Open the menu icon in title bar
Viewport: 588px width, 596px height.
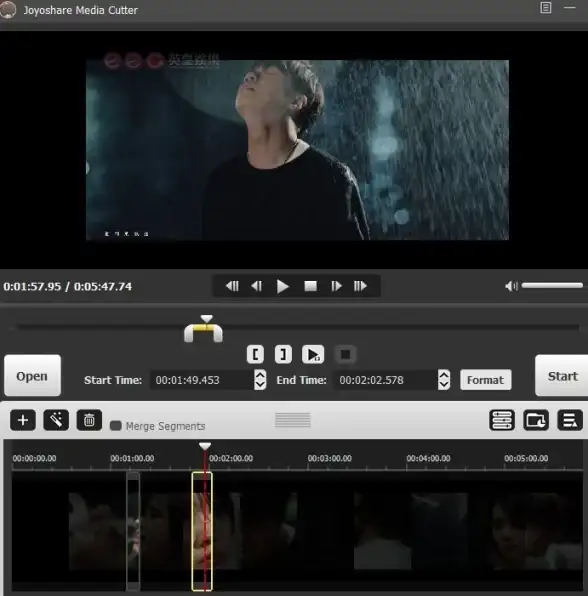546,8
